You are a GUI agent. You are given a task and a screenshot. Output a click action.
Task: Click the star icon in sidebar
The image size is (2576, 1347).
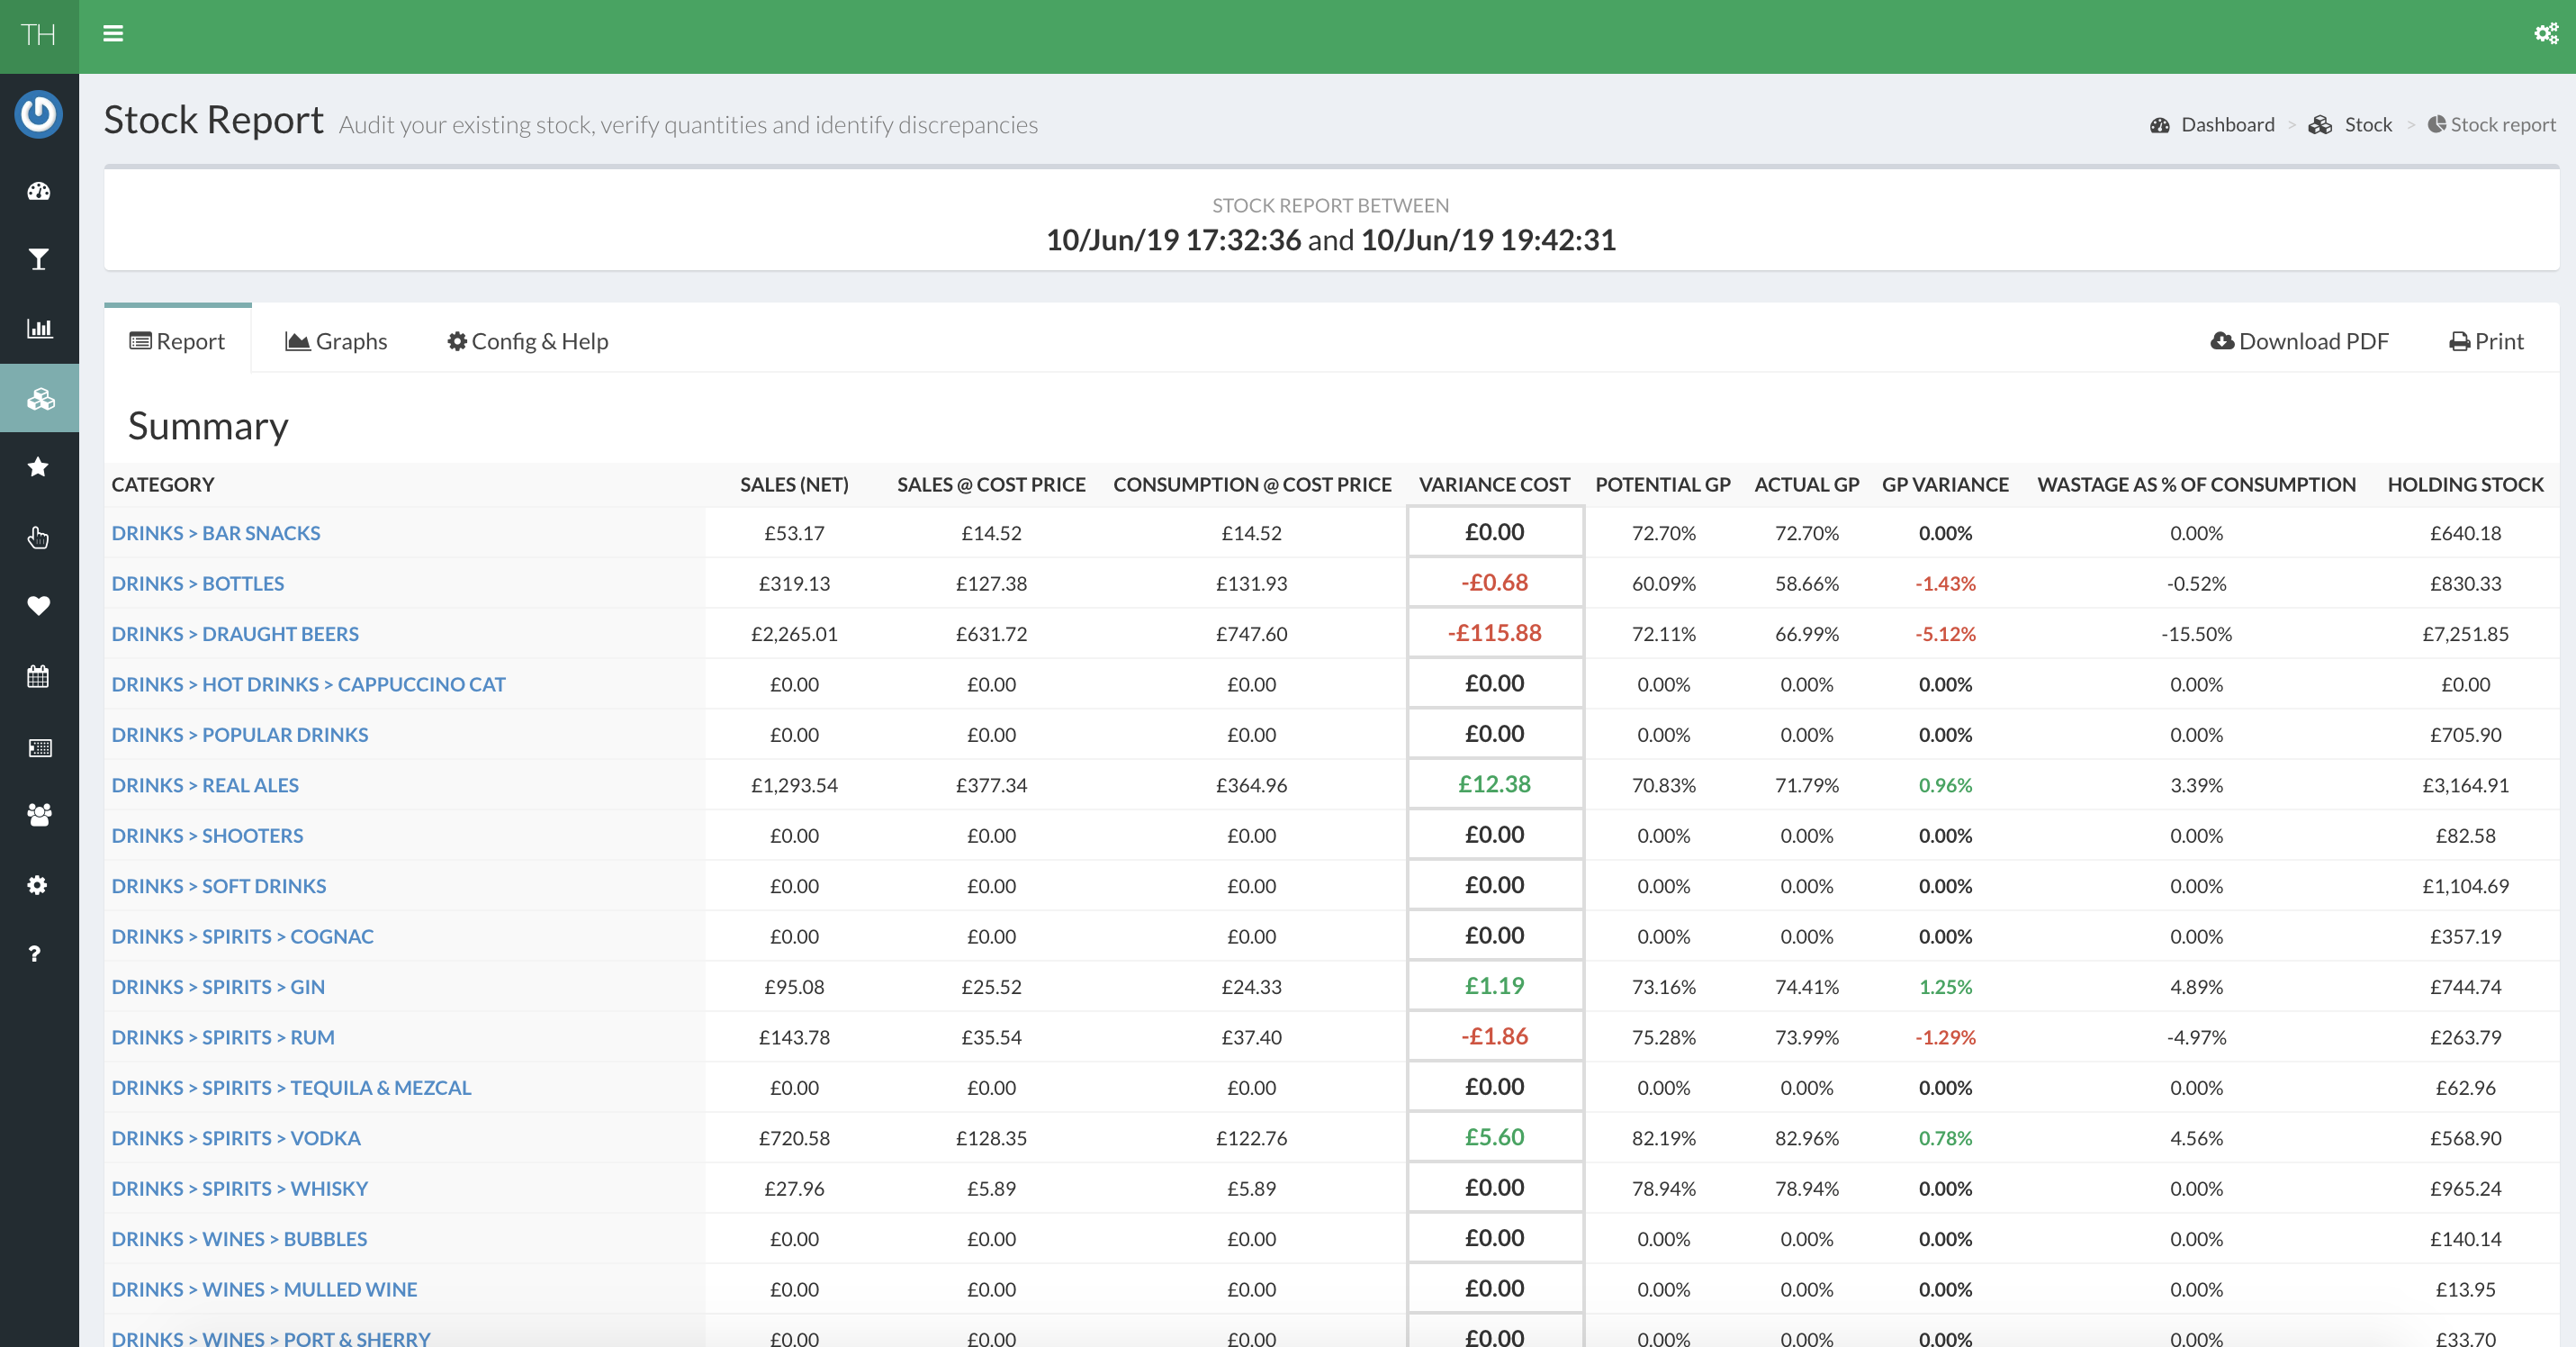pyautogui.click(x=39, y=467)
